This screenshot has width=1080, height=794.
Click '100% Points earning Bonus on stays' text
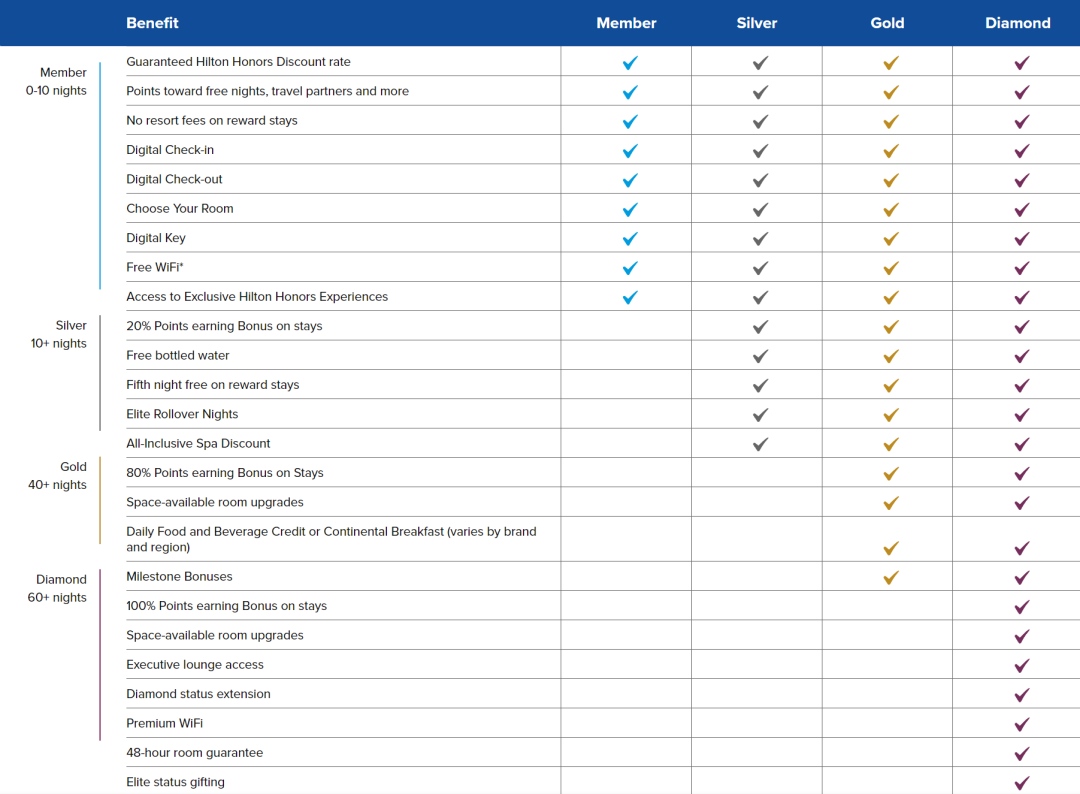227,606
